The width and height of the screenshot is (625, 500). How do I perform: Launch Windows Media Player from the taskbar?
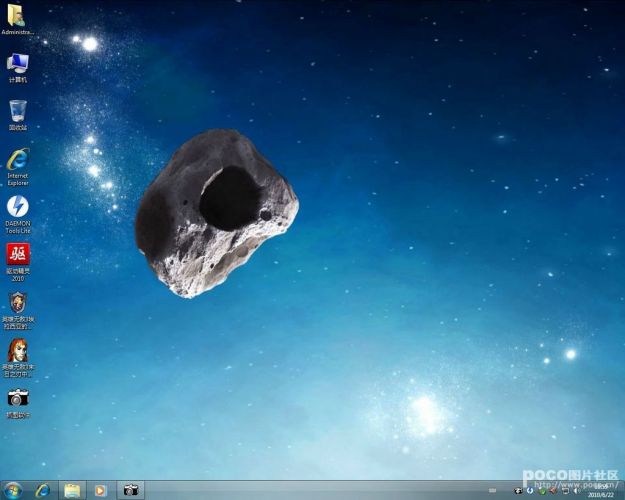click(x=100, y=490)
